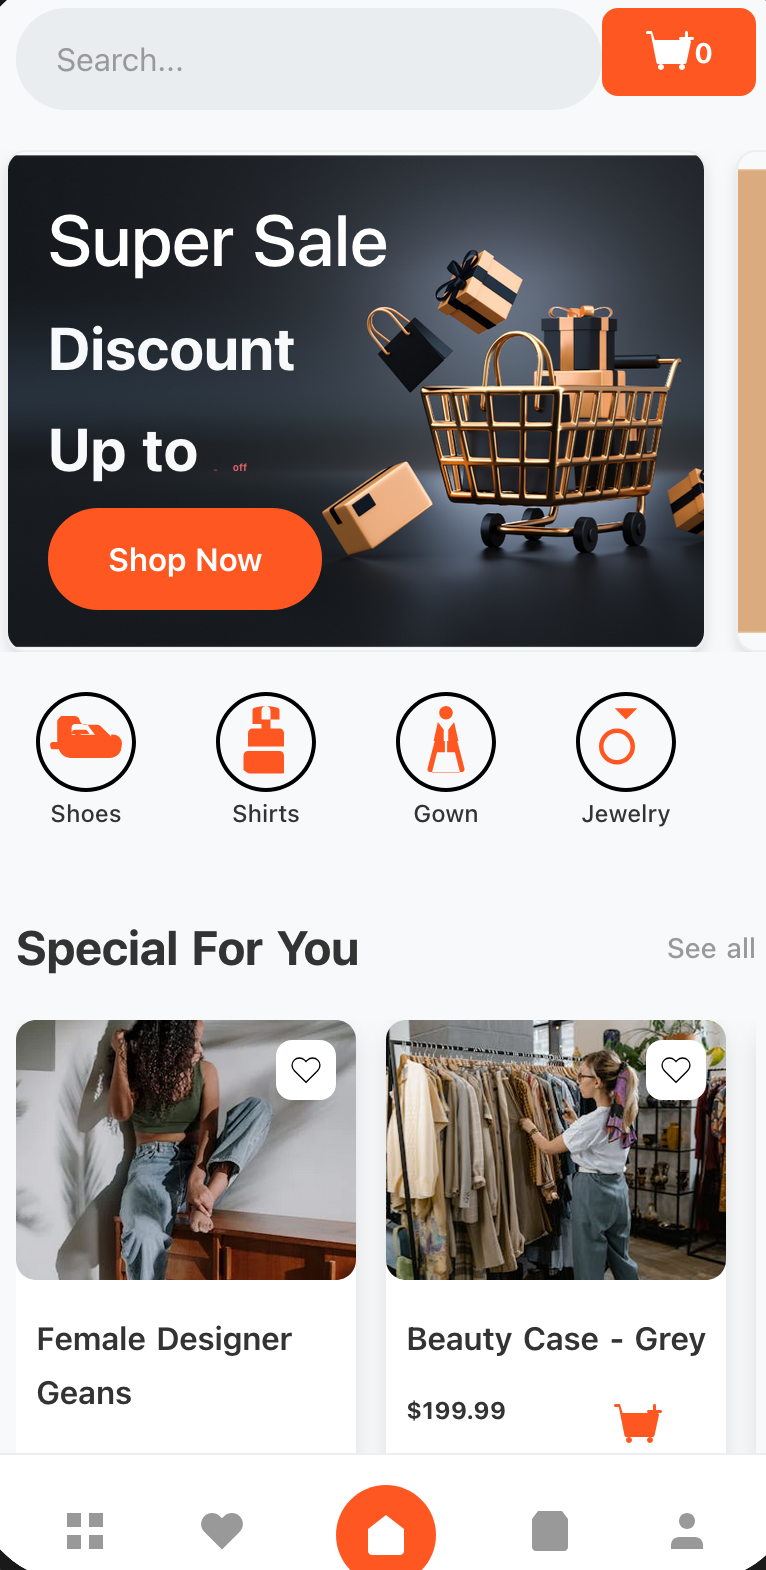
Task: Open the Jewelry category icon
Action: click(626, 742)
